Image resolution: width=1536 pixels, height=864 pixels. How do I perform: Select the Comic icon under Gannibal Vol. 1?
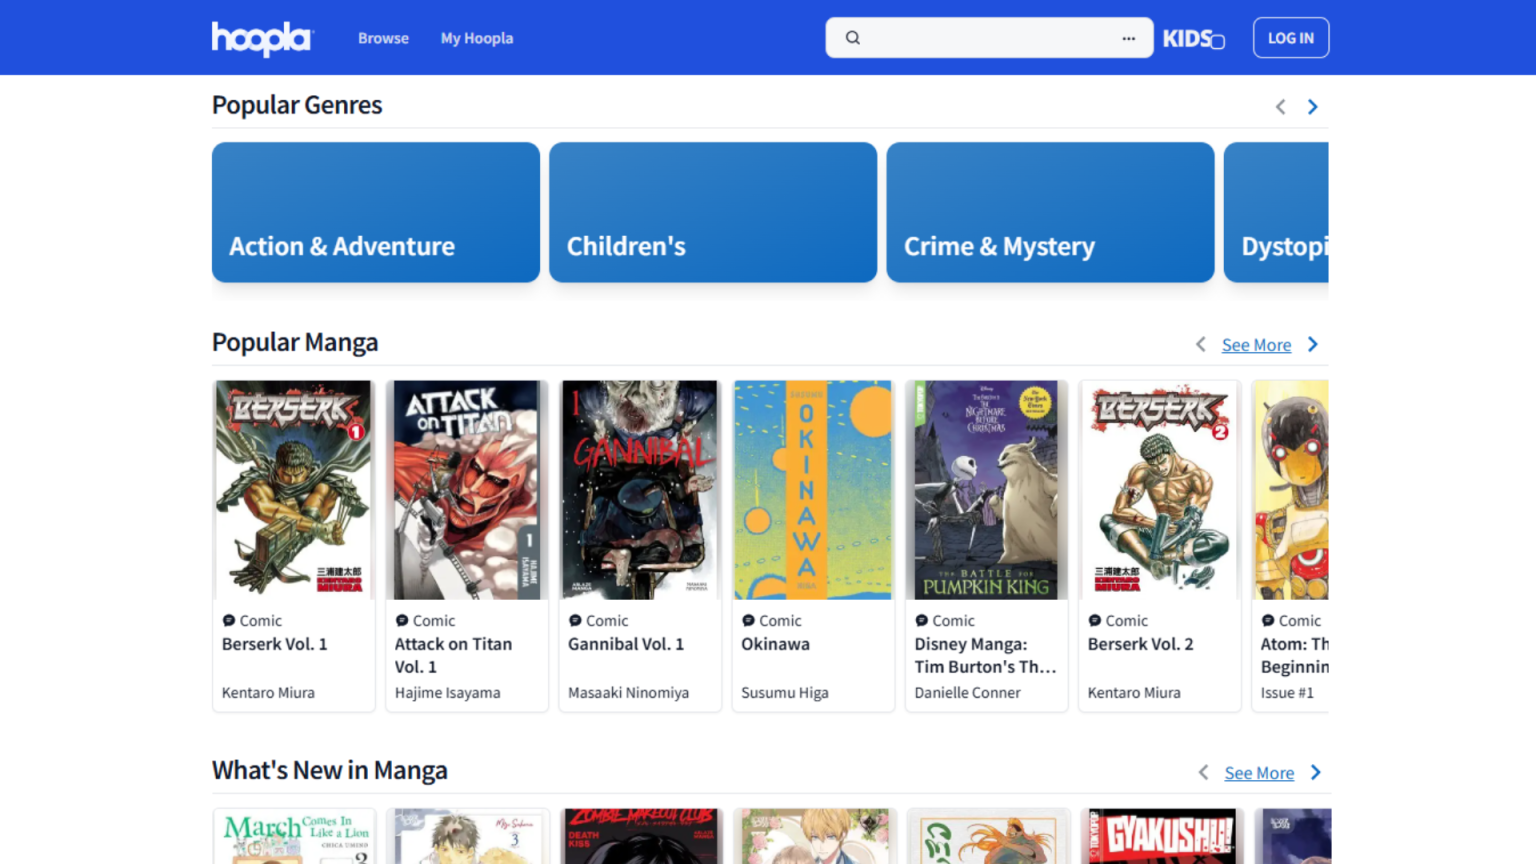(x=575, y=620)
